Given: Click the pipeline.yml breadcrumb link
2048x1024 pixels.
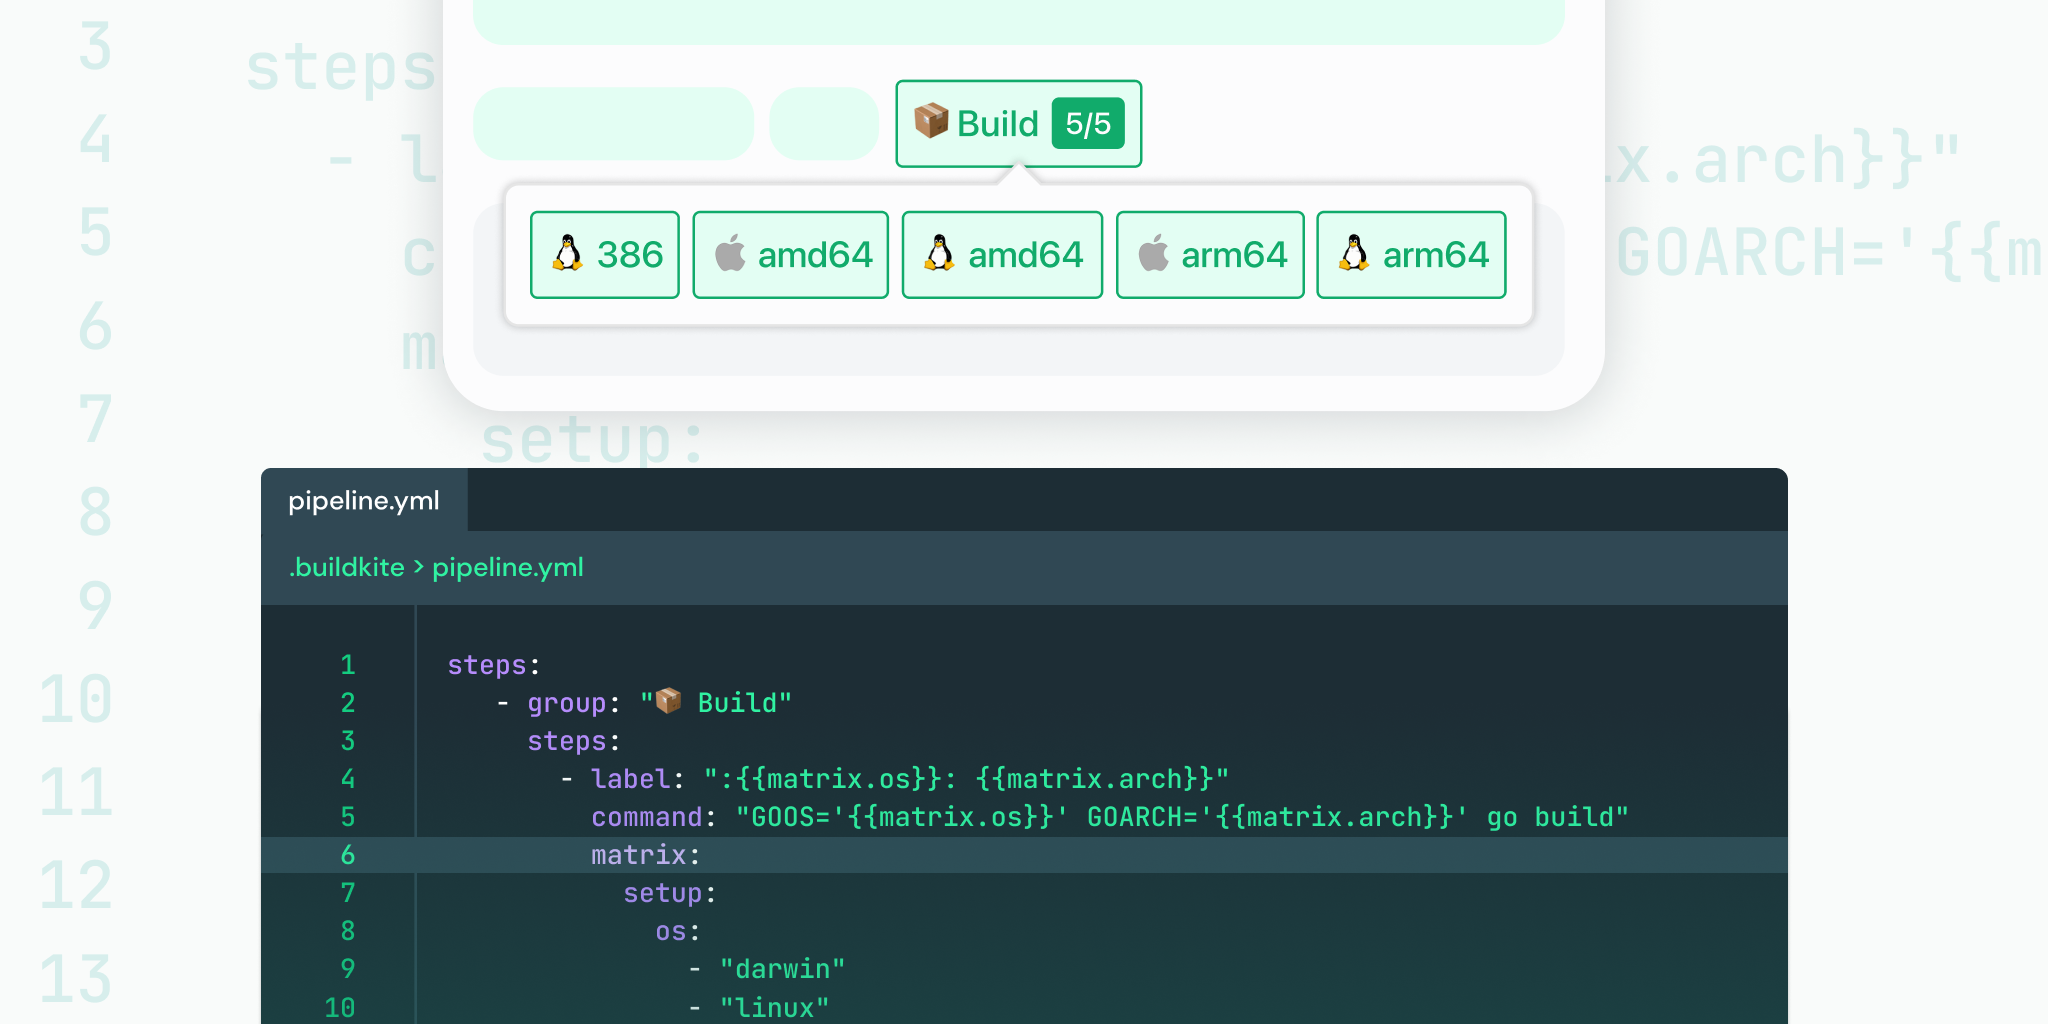Looking at the screenshot, I should 508,567.
